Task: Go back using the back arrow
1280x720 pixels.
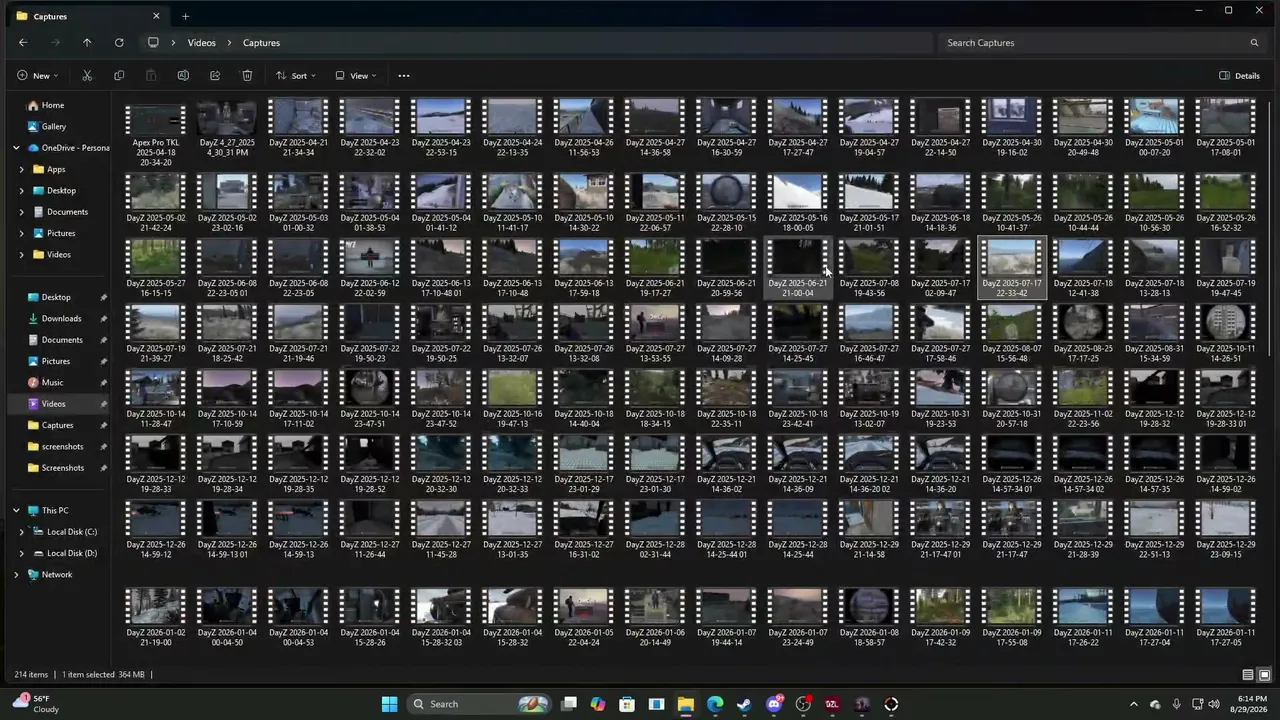Action: 23,43
